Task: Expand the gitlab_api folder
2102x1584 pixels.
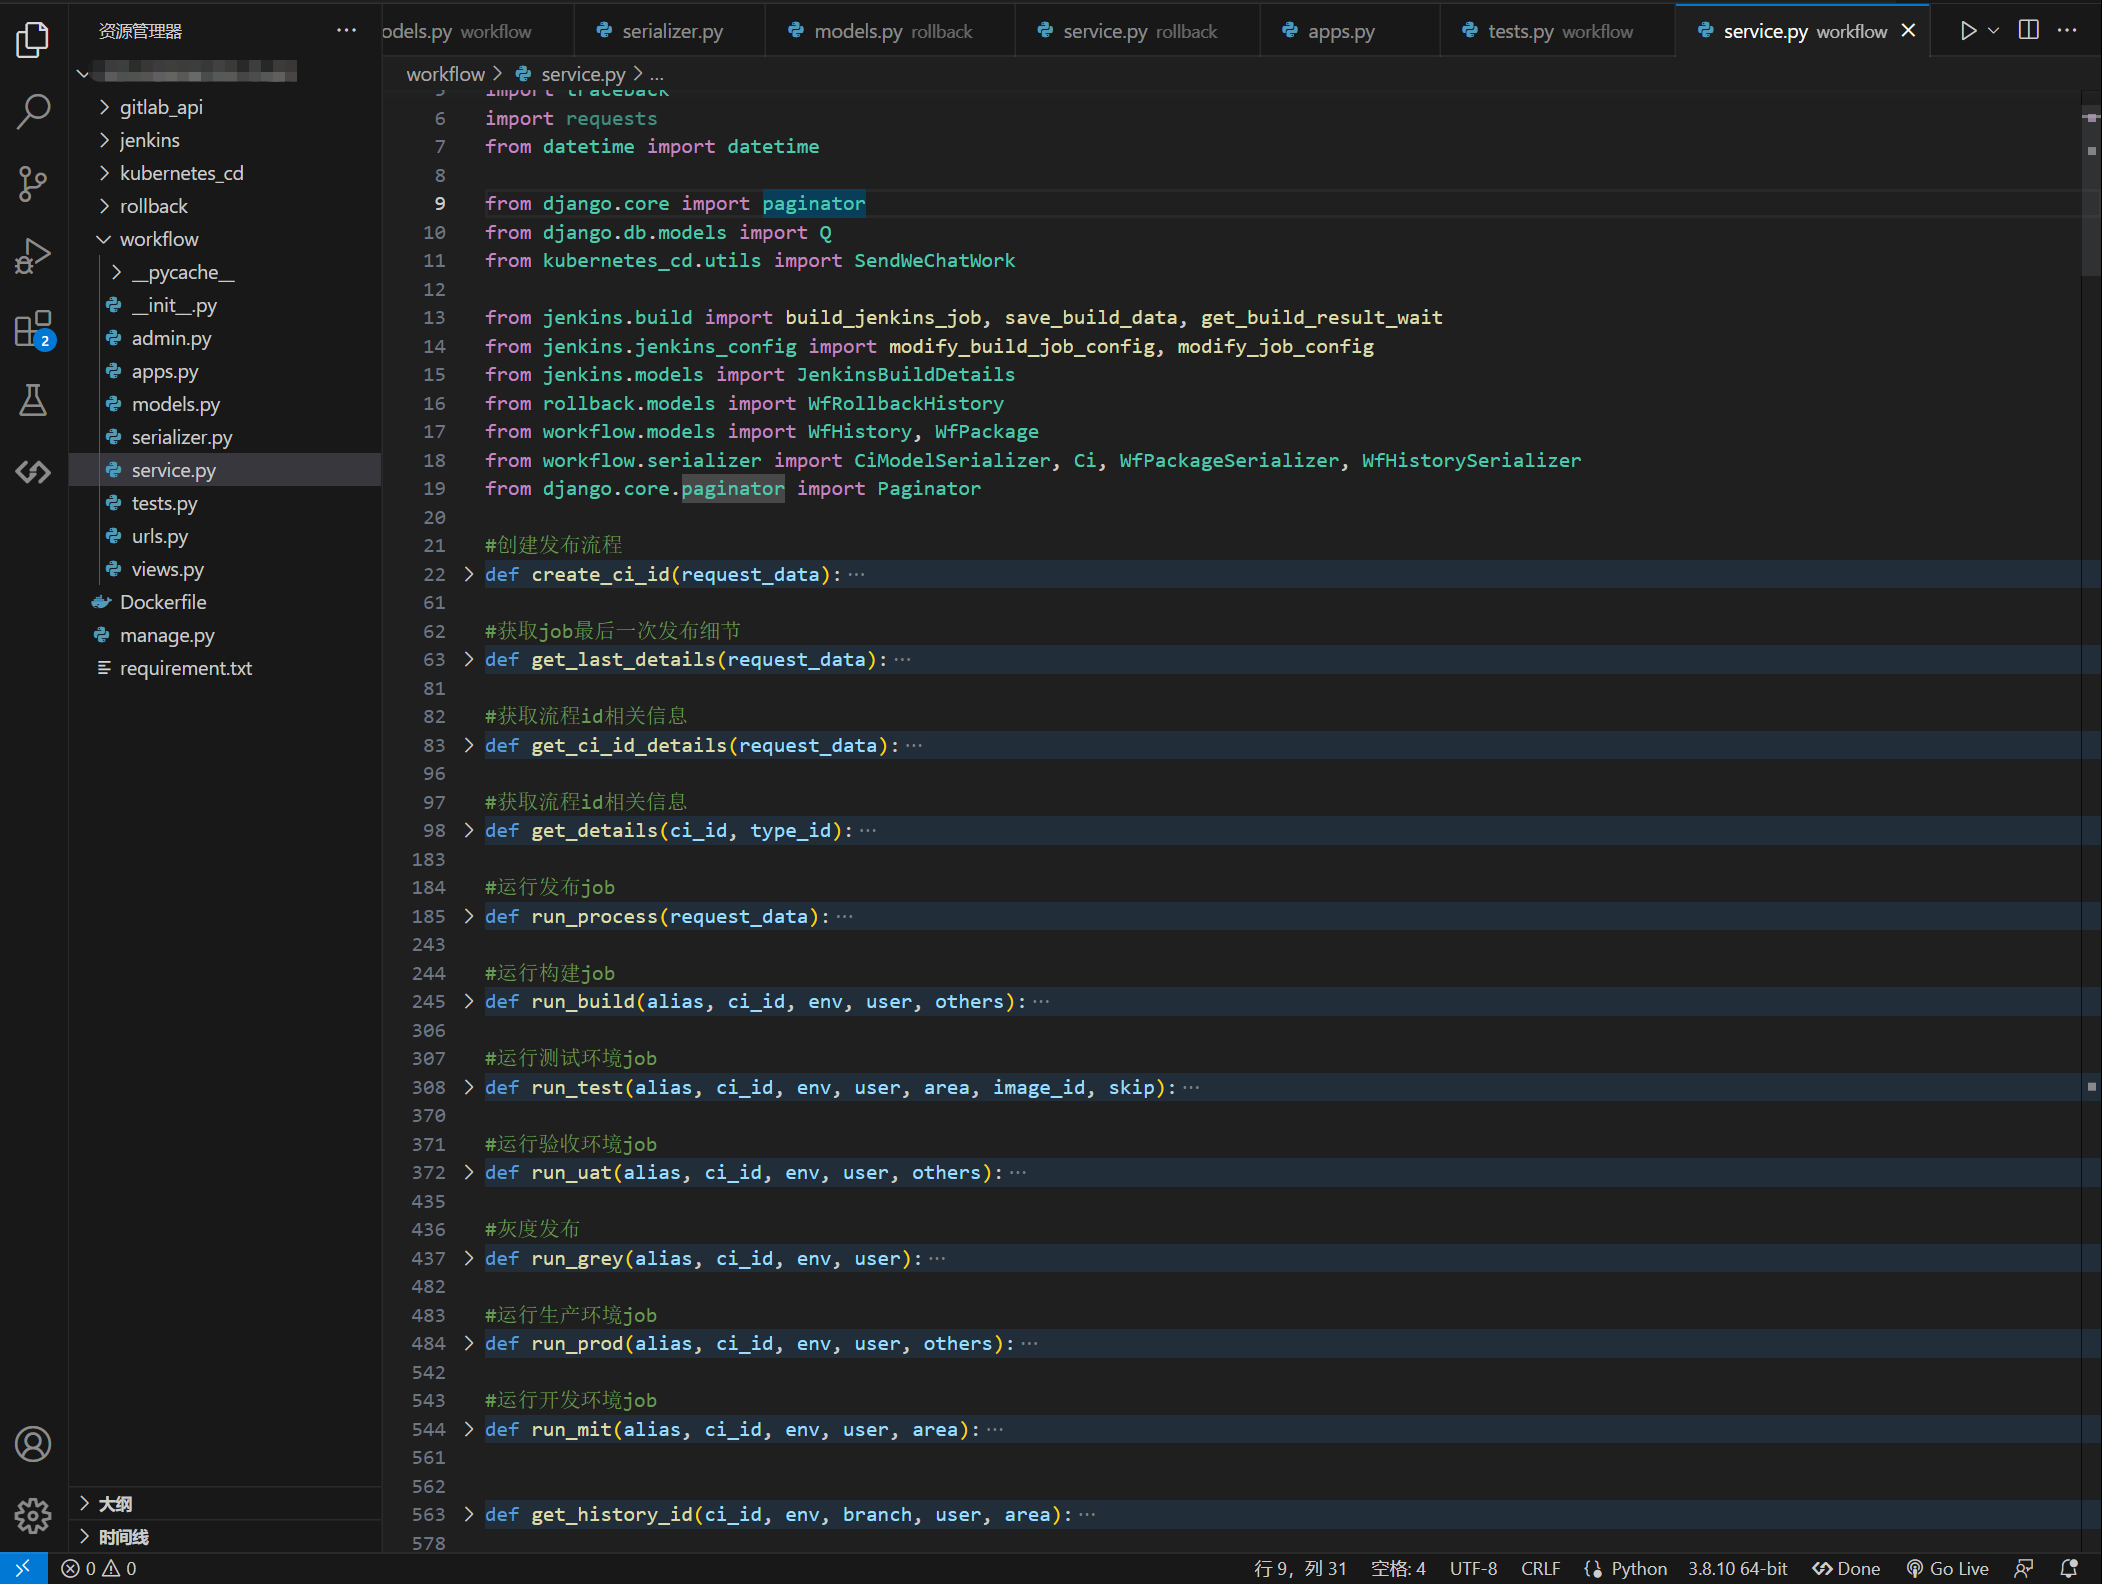Action: point(225,107)
